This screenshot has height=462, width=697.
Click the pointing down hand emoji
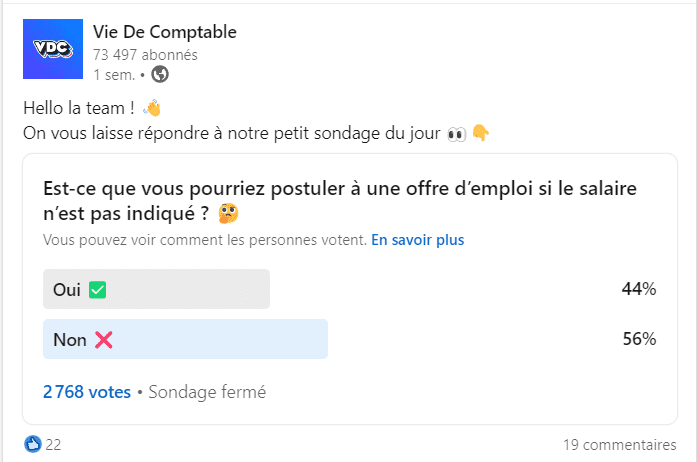click(481, 133)
